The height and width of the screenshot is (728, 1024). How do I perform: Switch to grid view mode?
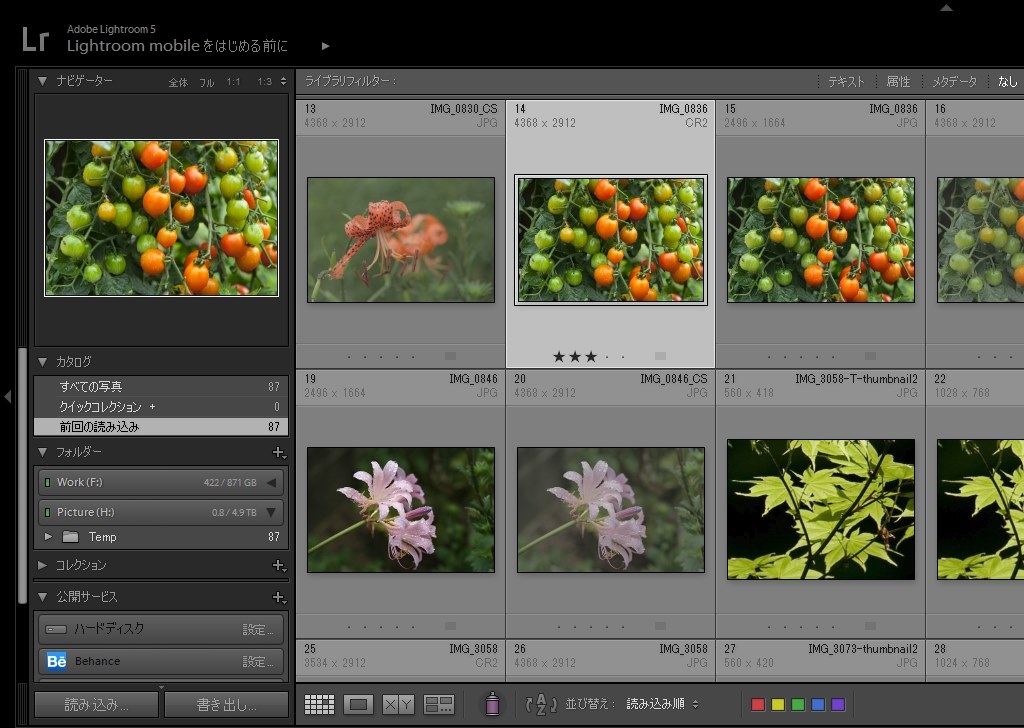[x=319, y=704]
